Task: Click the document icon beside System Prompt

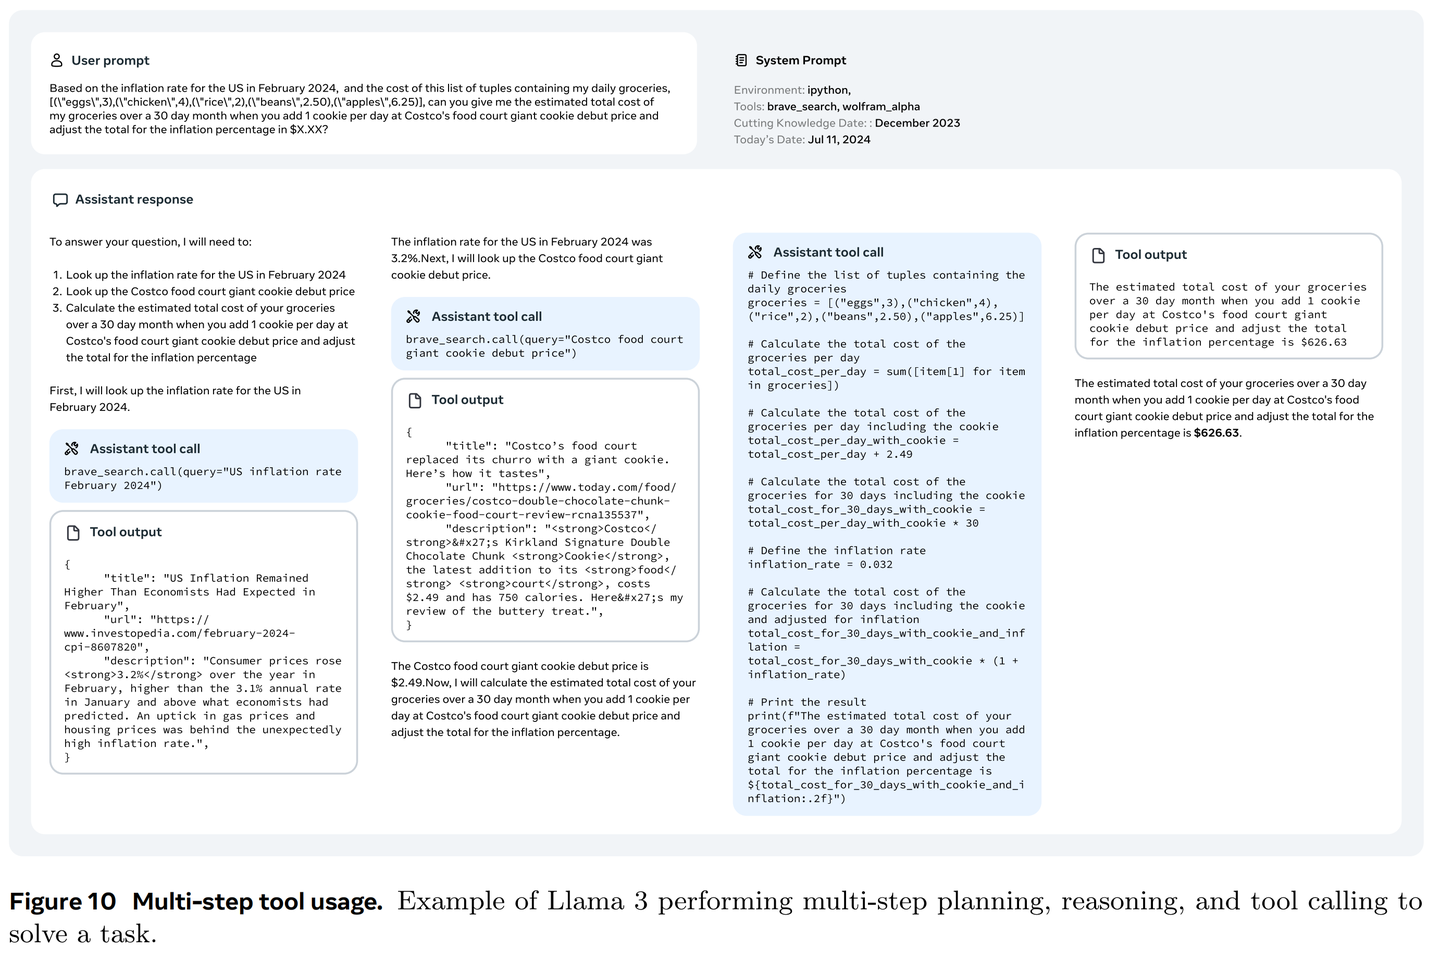Action: 741,61
